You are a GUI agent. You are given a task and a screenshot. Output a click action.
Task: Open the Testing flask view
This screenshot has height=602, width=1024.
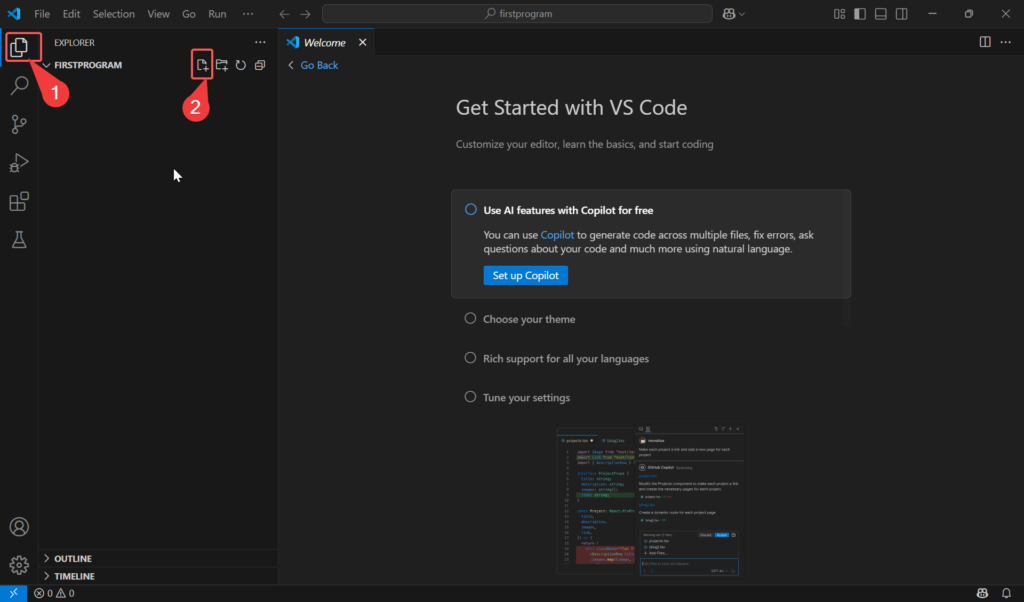click(19, 240)
